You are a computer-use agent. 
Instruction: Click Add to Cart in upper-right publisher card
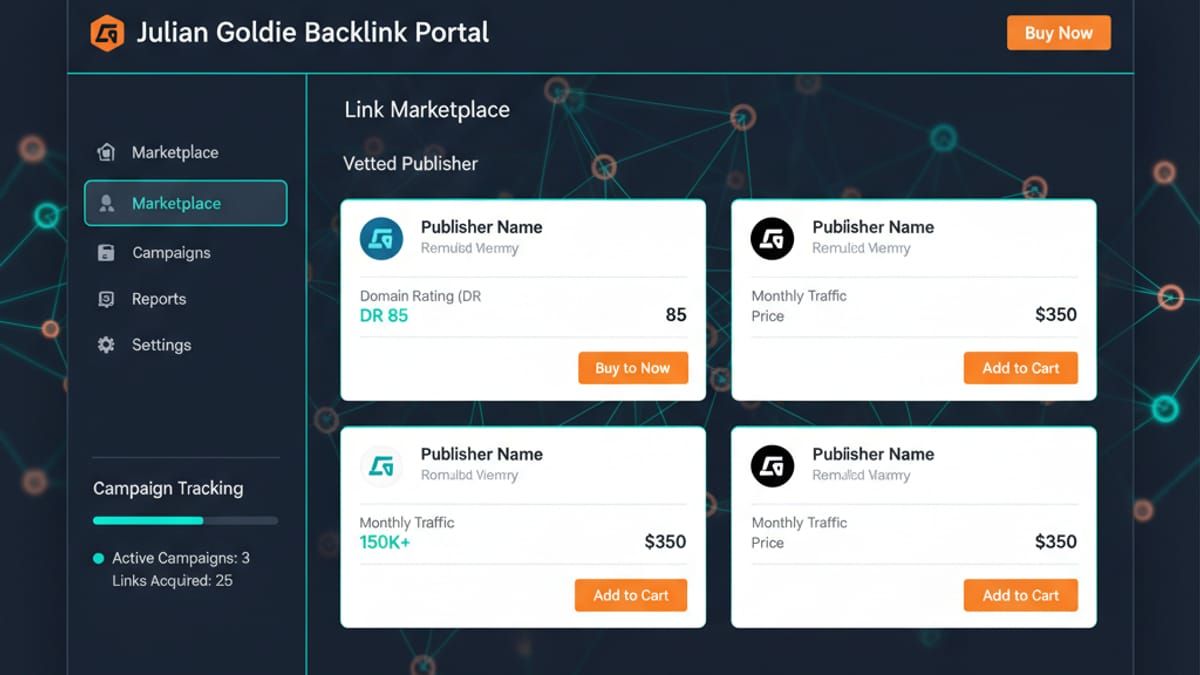point(1020,368)
